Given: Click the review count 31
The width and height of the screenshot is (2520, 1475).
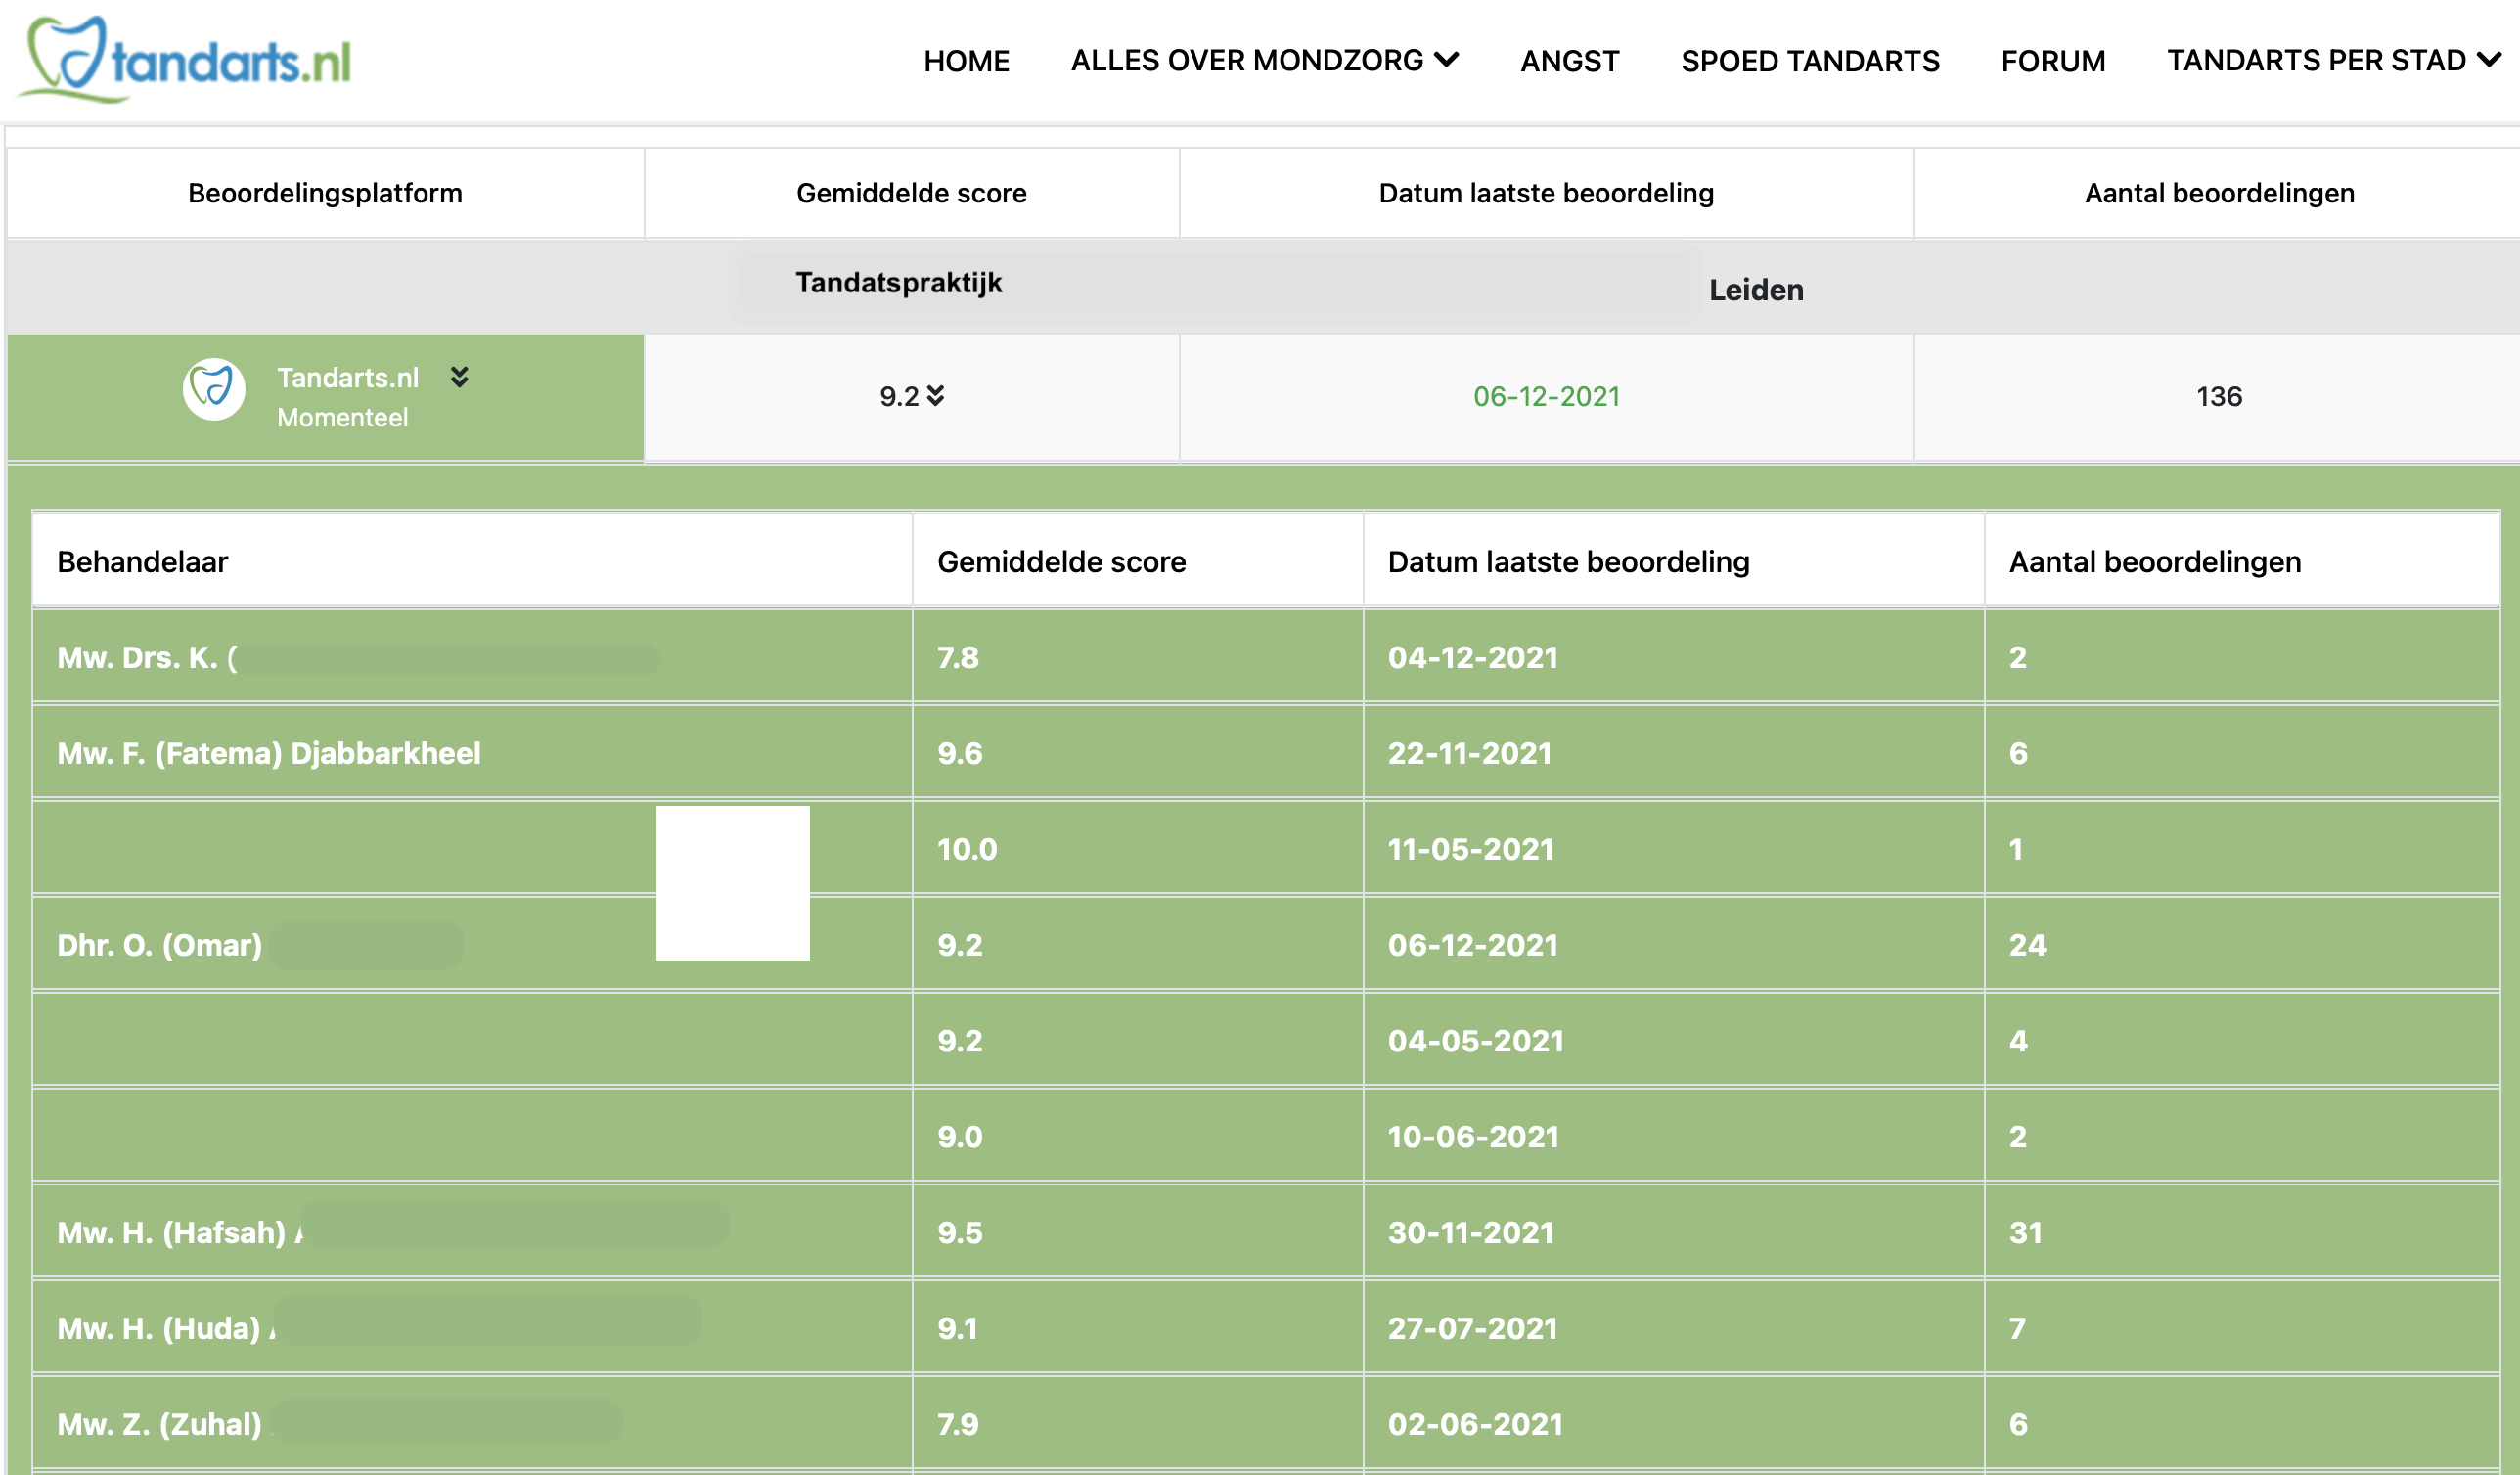Looking at the screenshot, I should [x=2026, y=1232].
